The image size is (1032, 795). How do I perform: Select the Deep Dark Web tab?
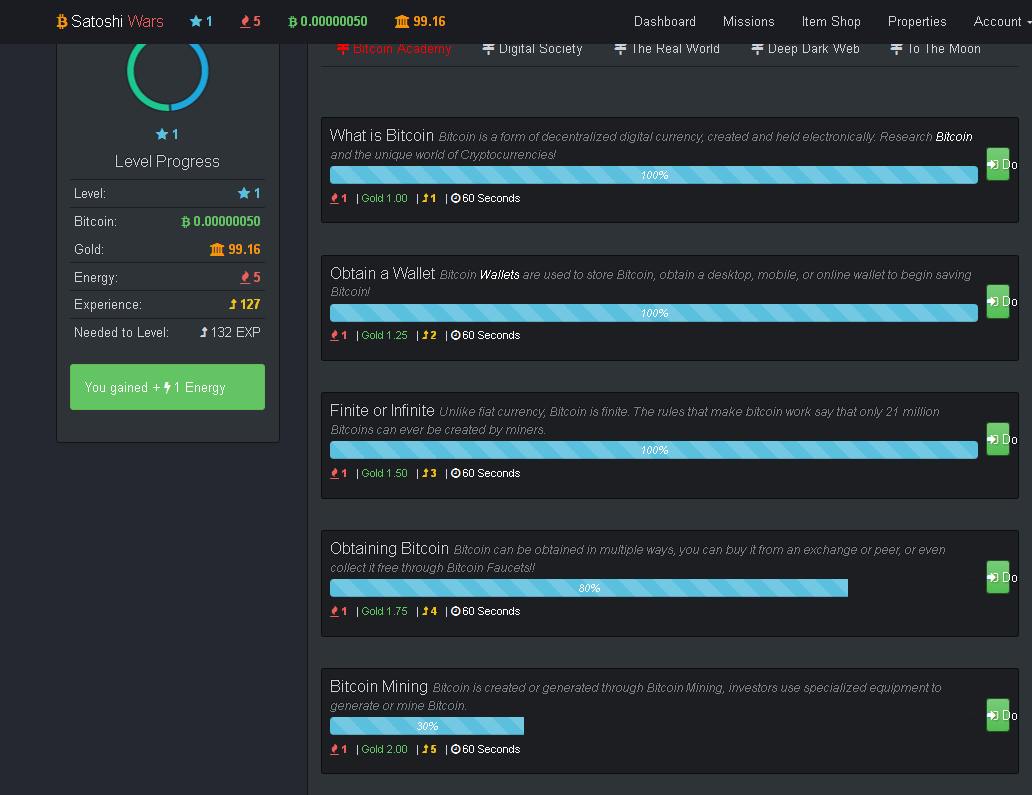click(805, 49)
